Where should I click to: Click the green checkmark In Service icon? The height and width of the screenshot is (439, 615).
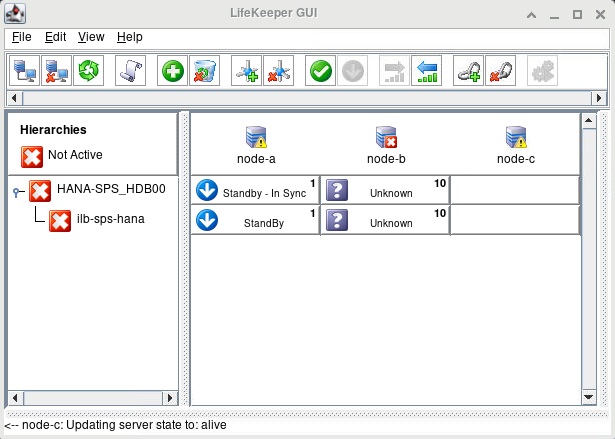320,71
